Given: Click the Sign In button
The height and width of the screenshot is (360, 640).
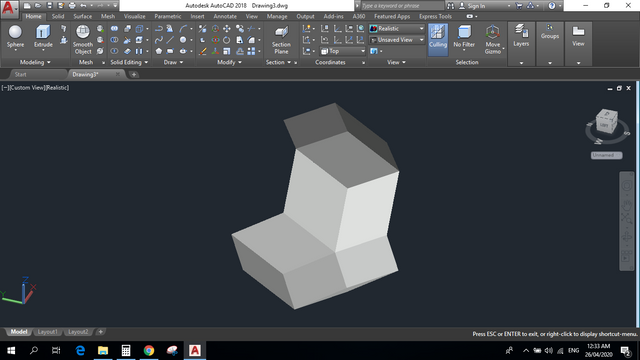Looking at the screenshot, I should pos(472,6).
